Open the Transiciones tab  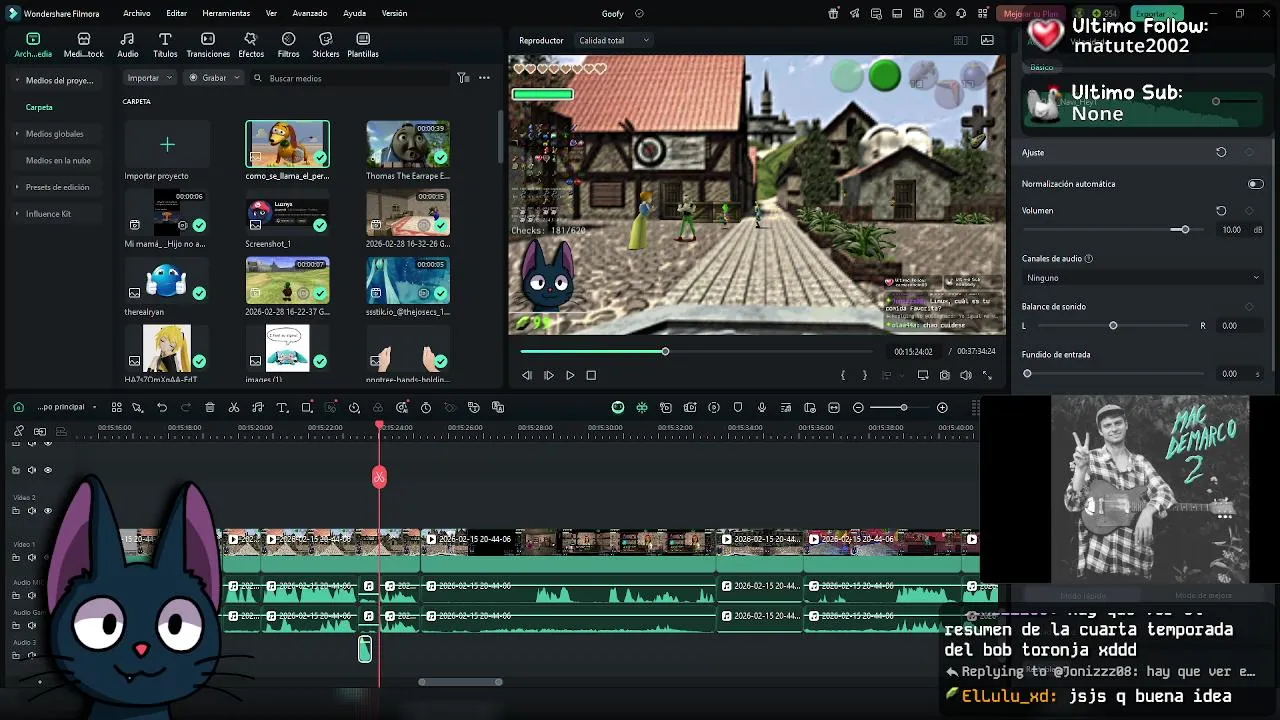pos(208,45)
